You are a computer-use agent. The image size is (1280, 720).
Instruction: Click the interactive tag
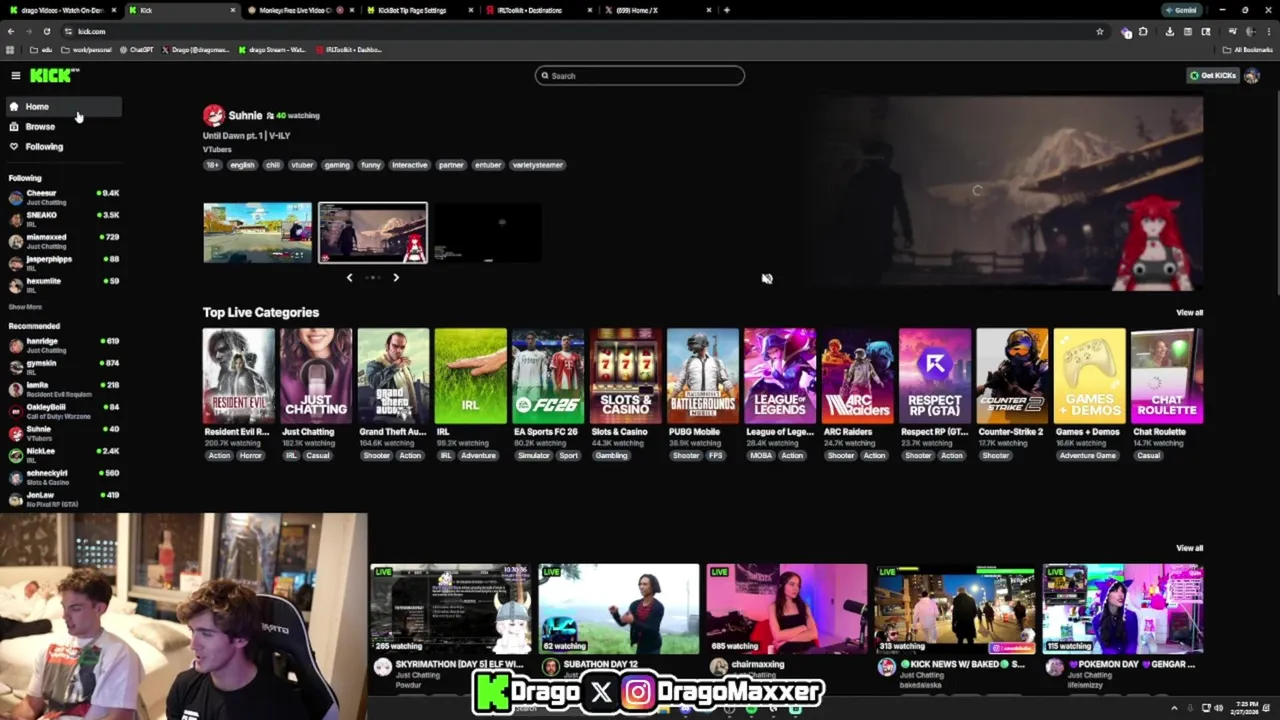tap(409, 165)
